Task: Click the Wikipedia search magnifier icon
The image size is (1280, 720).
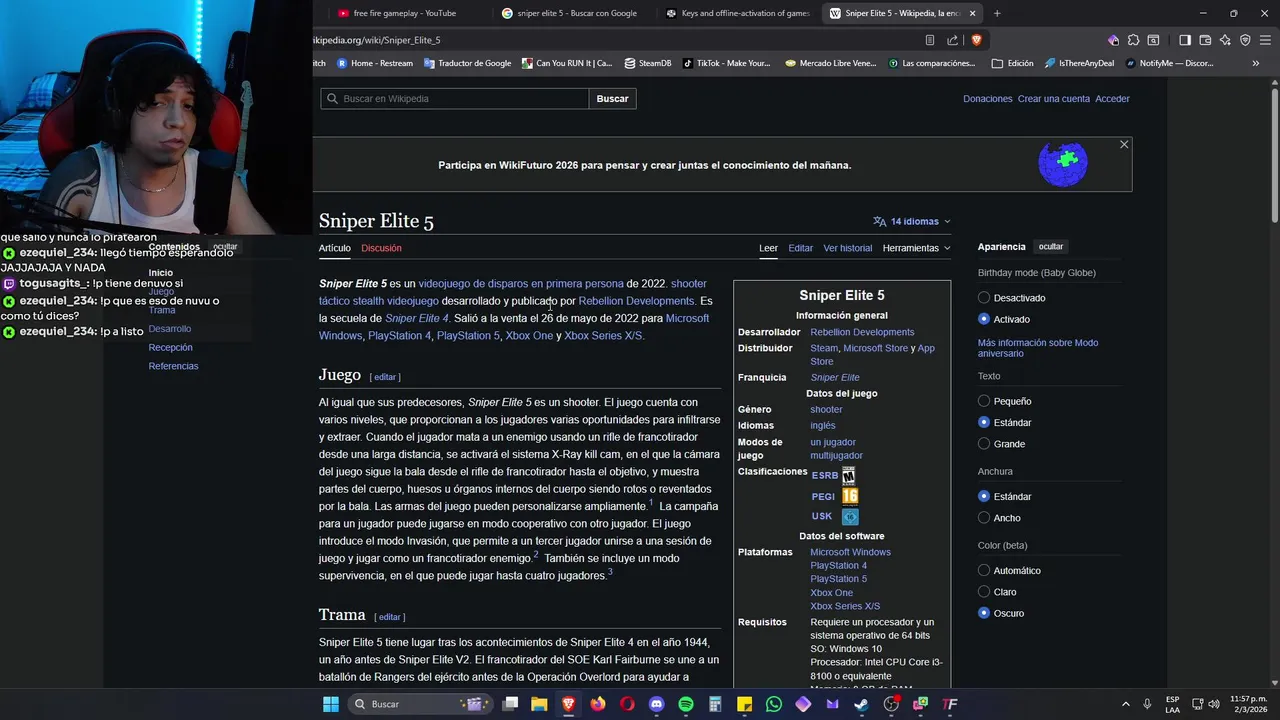Action: point(332,99)
